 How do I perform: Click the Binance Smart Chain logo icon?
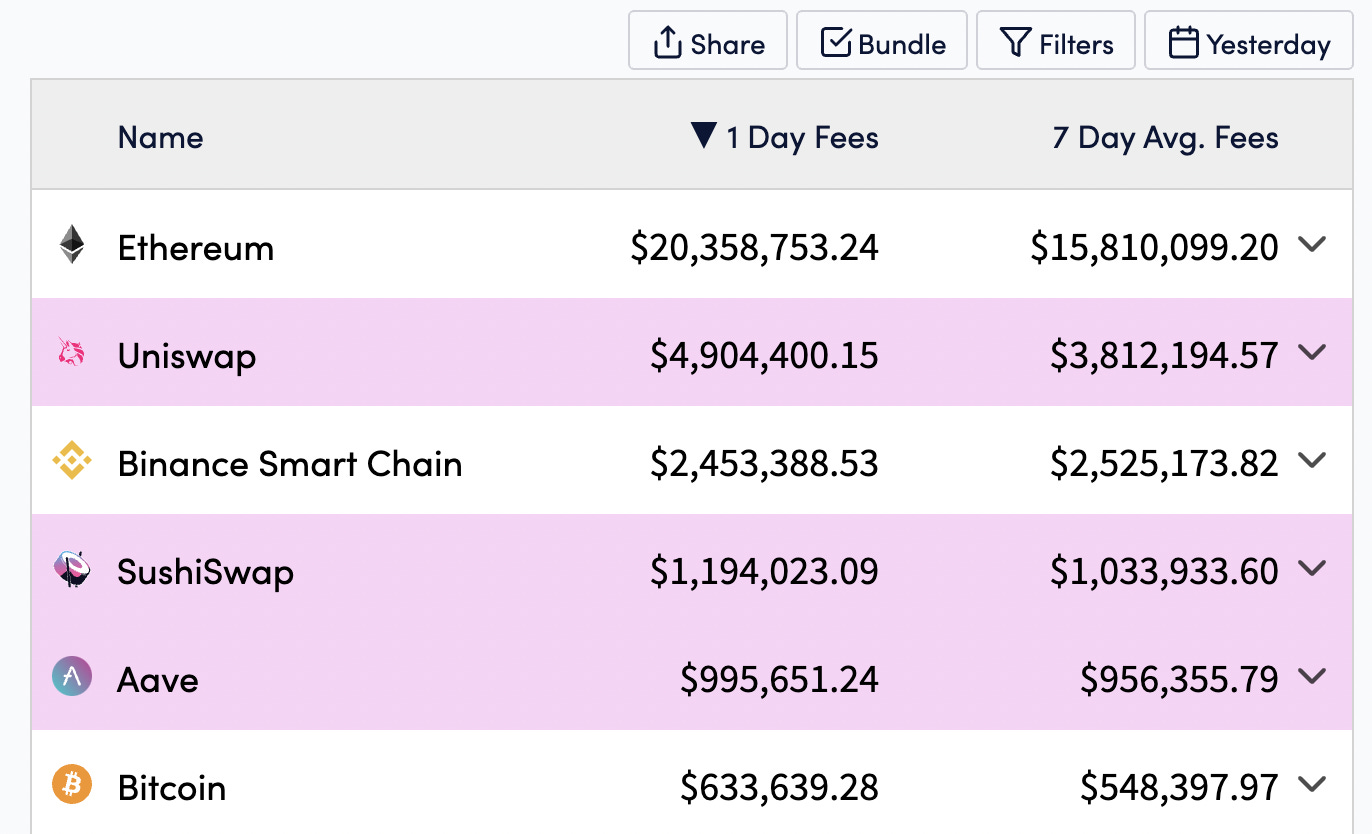click(x=71, y=460)
